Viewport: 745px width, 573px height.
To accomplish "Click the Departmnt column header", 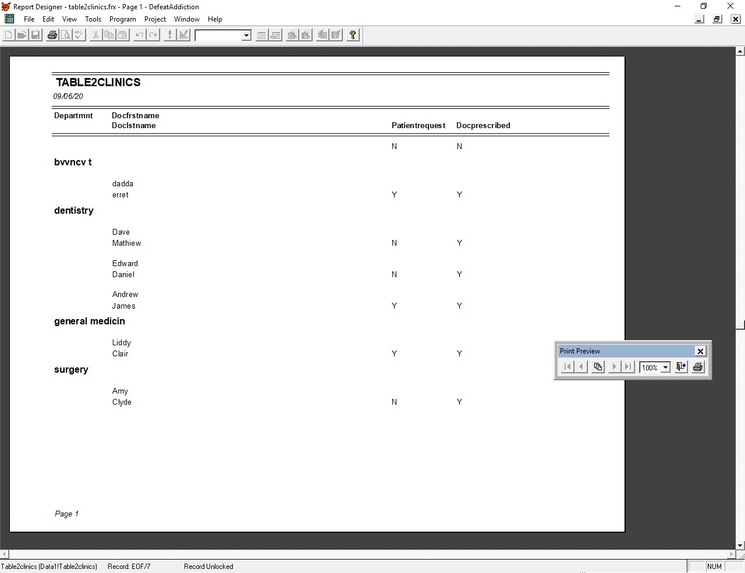I will pyautogui.click(x=73, y=115).
